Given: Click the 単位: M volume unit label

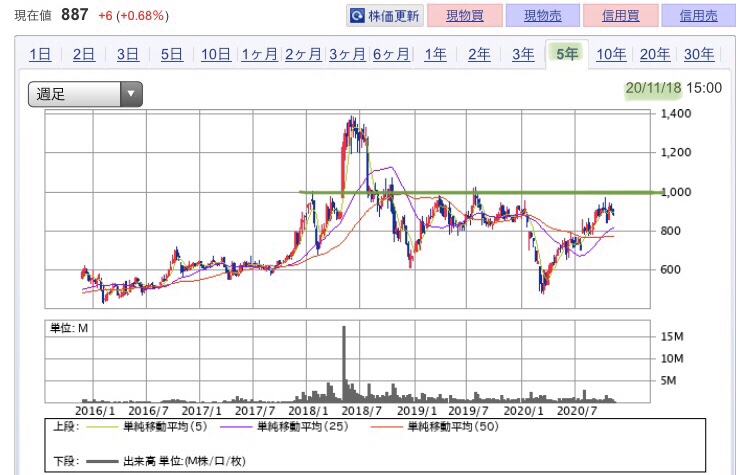Looking at the screenshot, I should [69, 328].
